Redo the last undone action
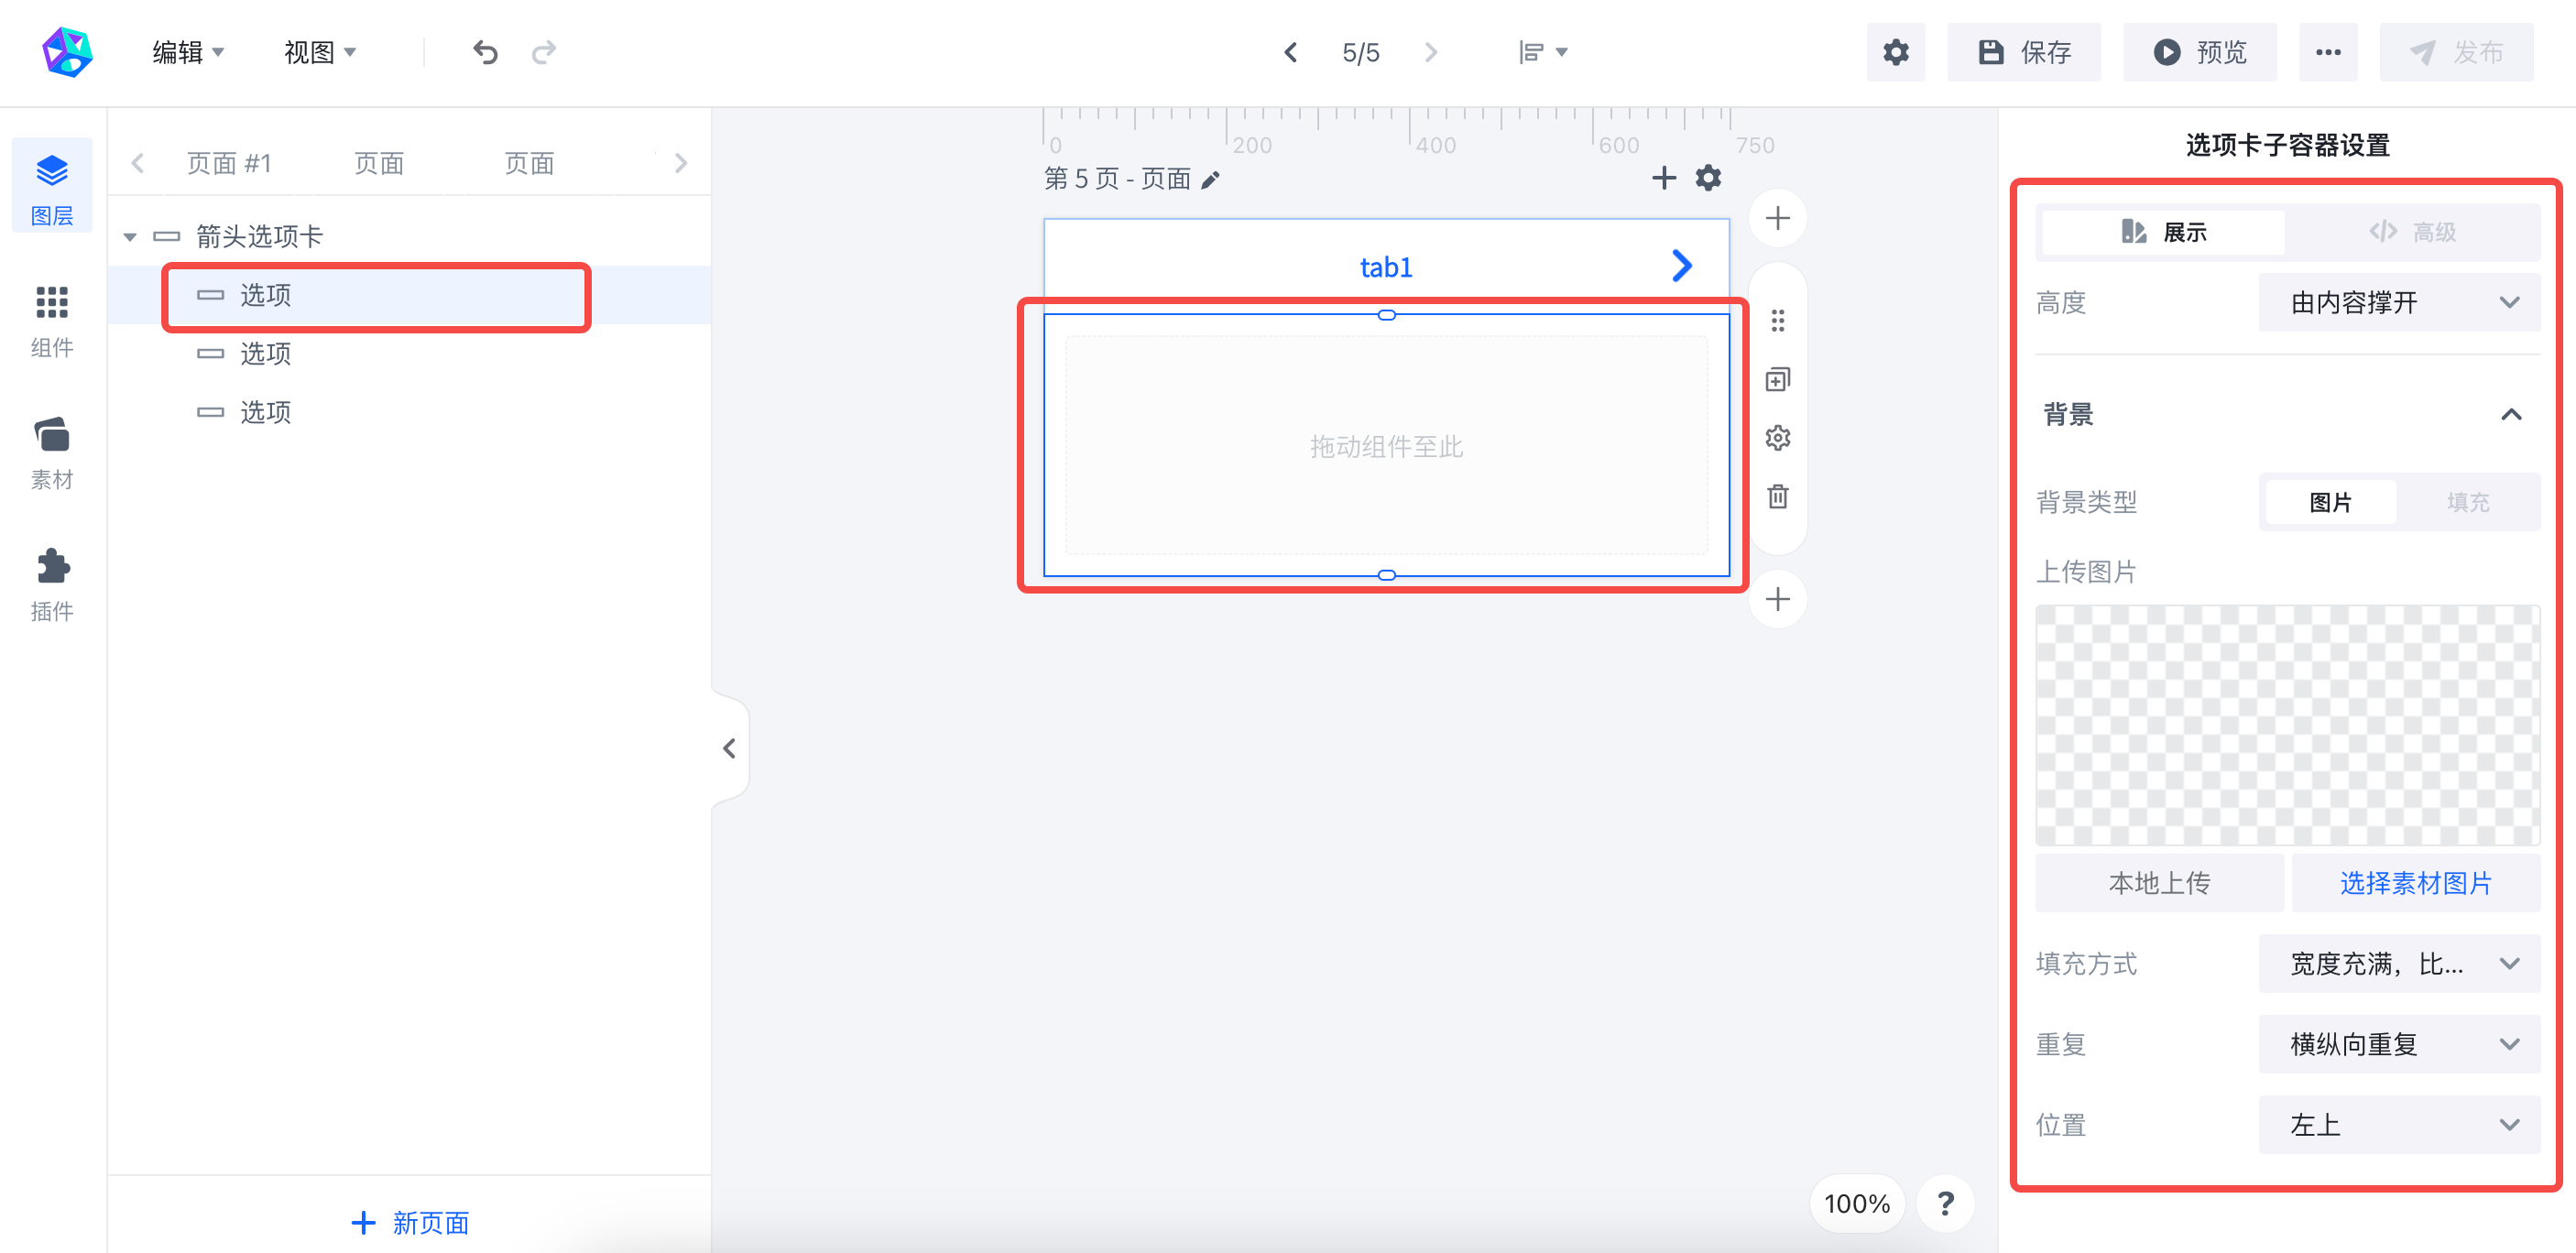The image size is (2576, 1253). pyautogui.click(x=543, y=52)
